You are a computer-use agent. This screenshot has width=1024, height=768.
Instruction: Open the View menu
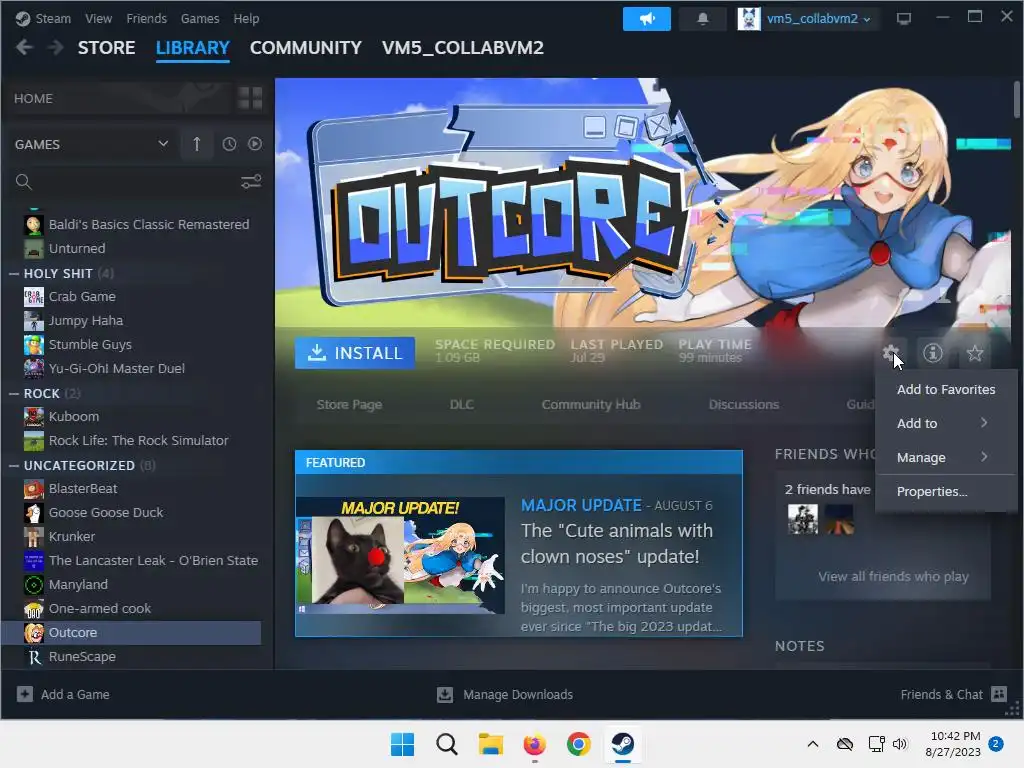pos(98,18)
